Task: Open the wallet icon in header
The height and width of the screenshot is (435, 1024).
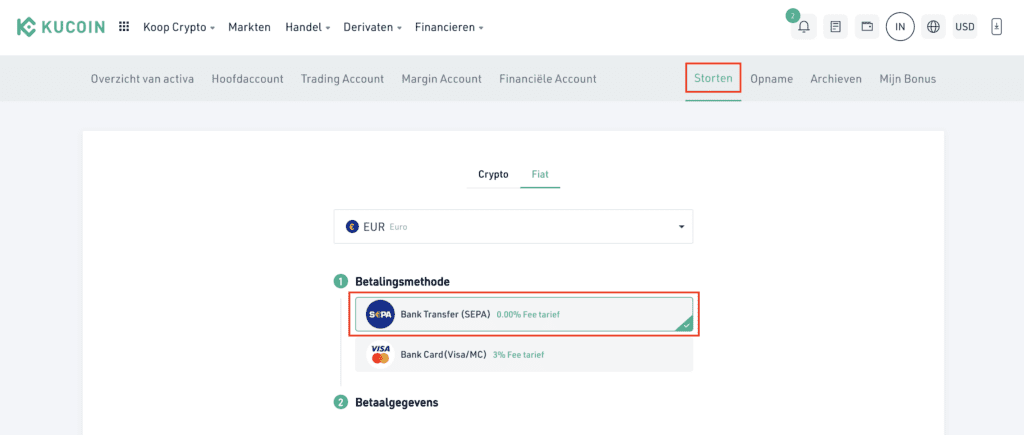Action: tap(867, 27)
